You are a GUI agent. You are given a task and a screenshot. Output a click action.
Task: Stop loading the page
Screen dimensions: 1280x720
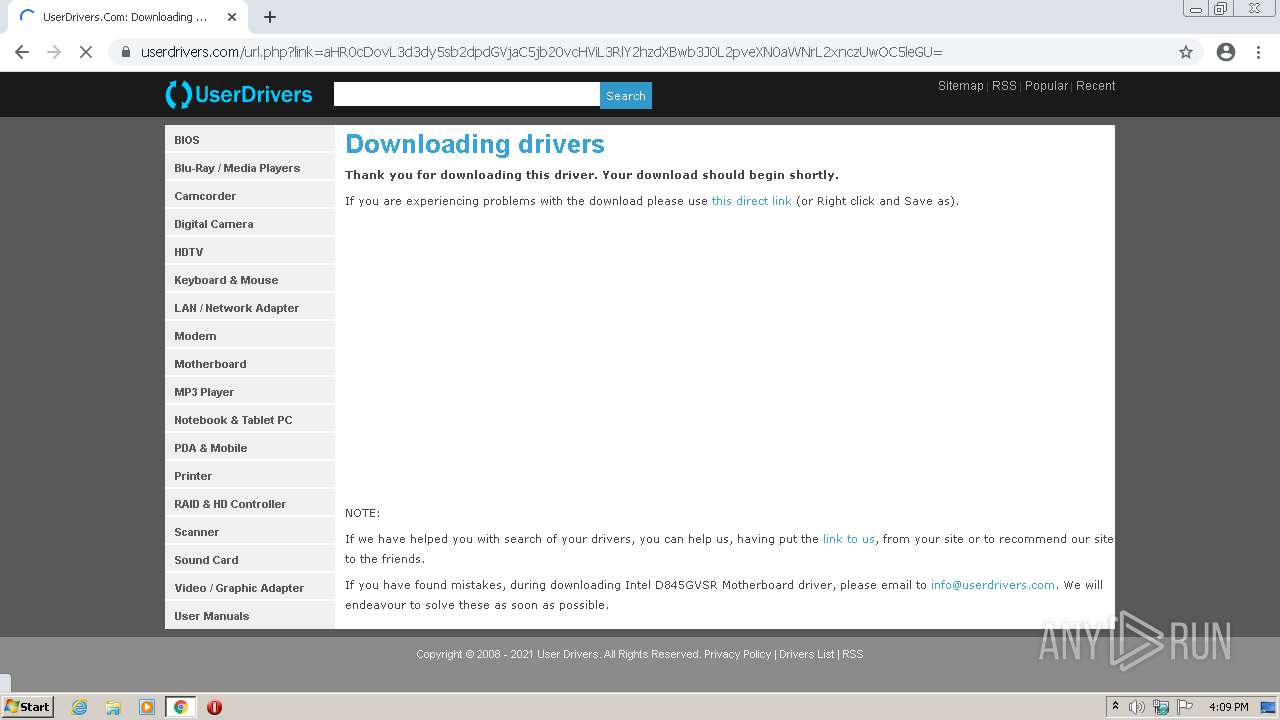point(86,52)
